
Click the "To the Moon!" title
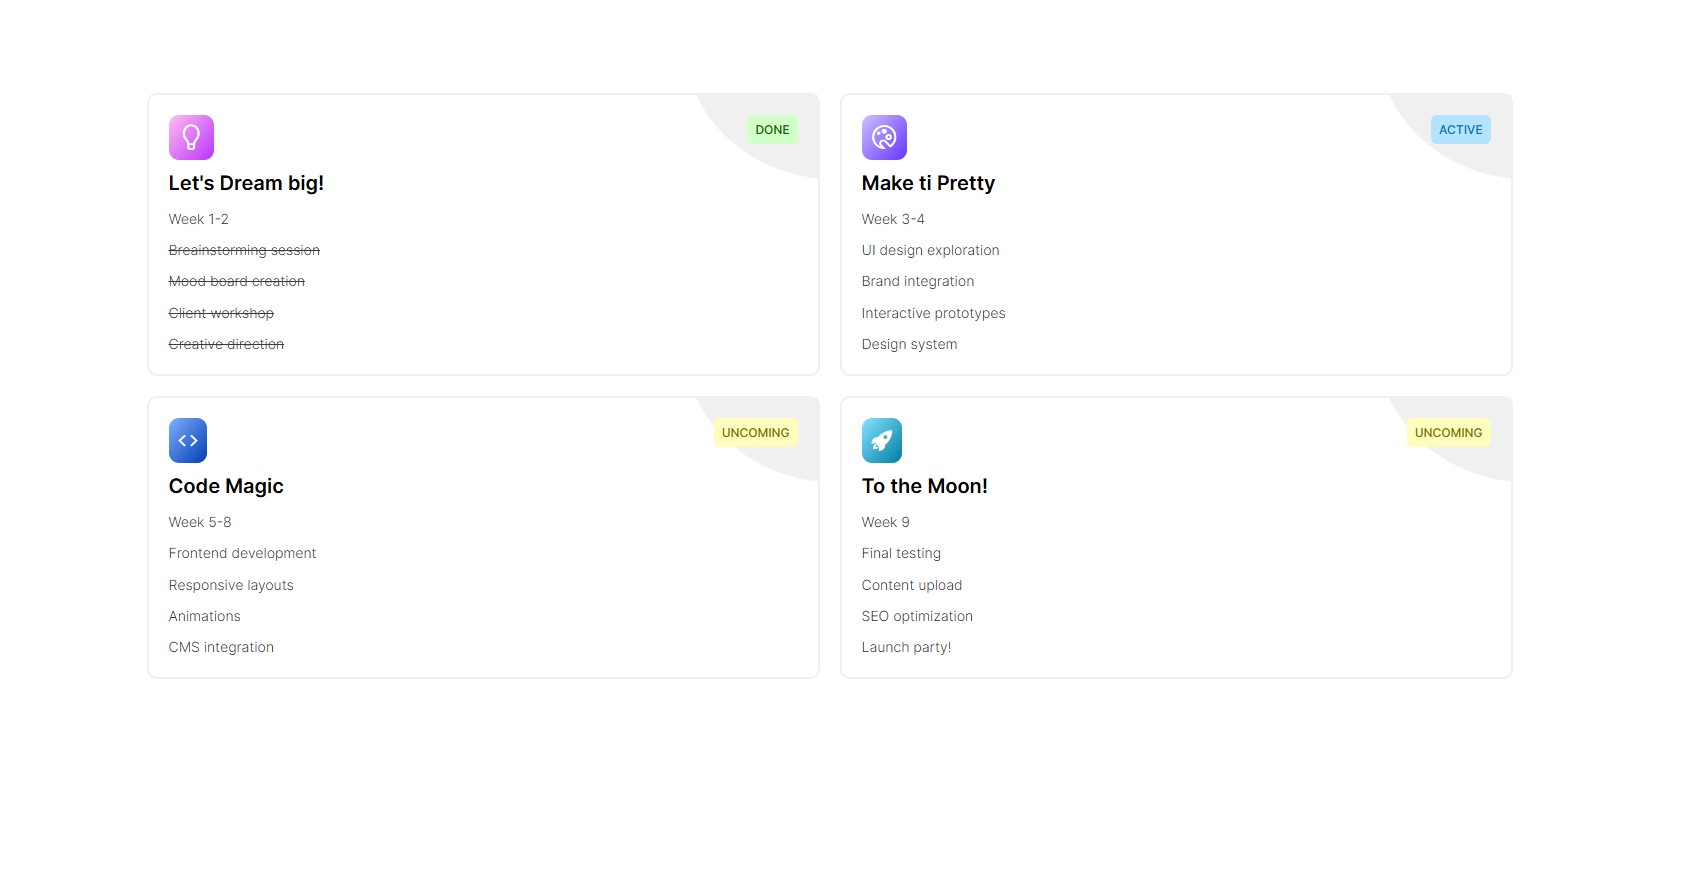tap(924, 487)
